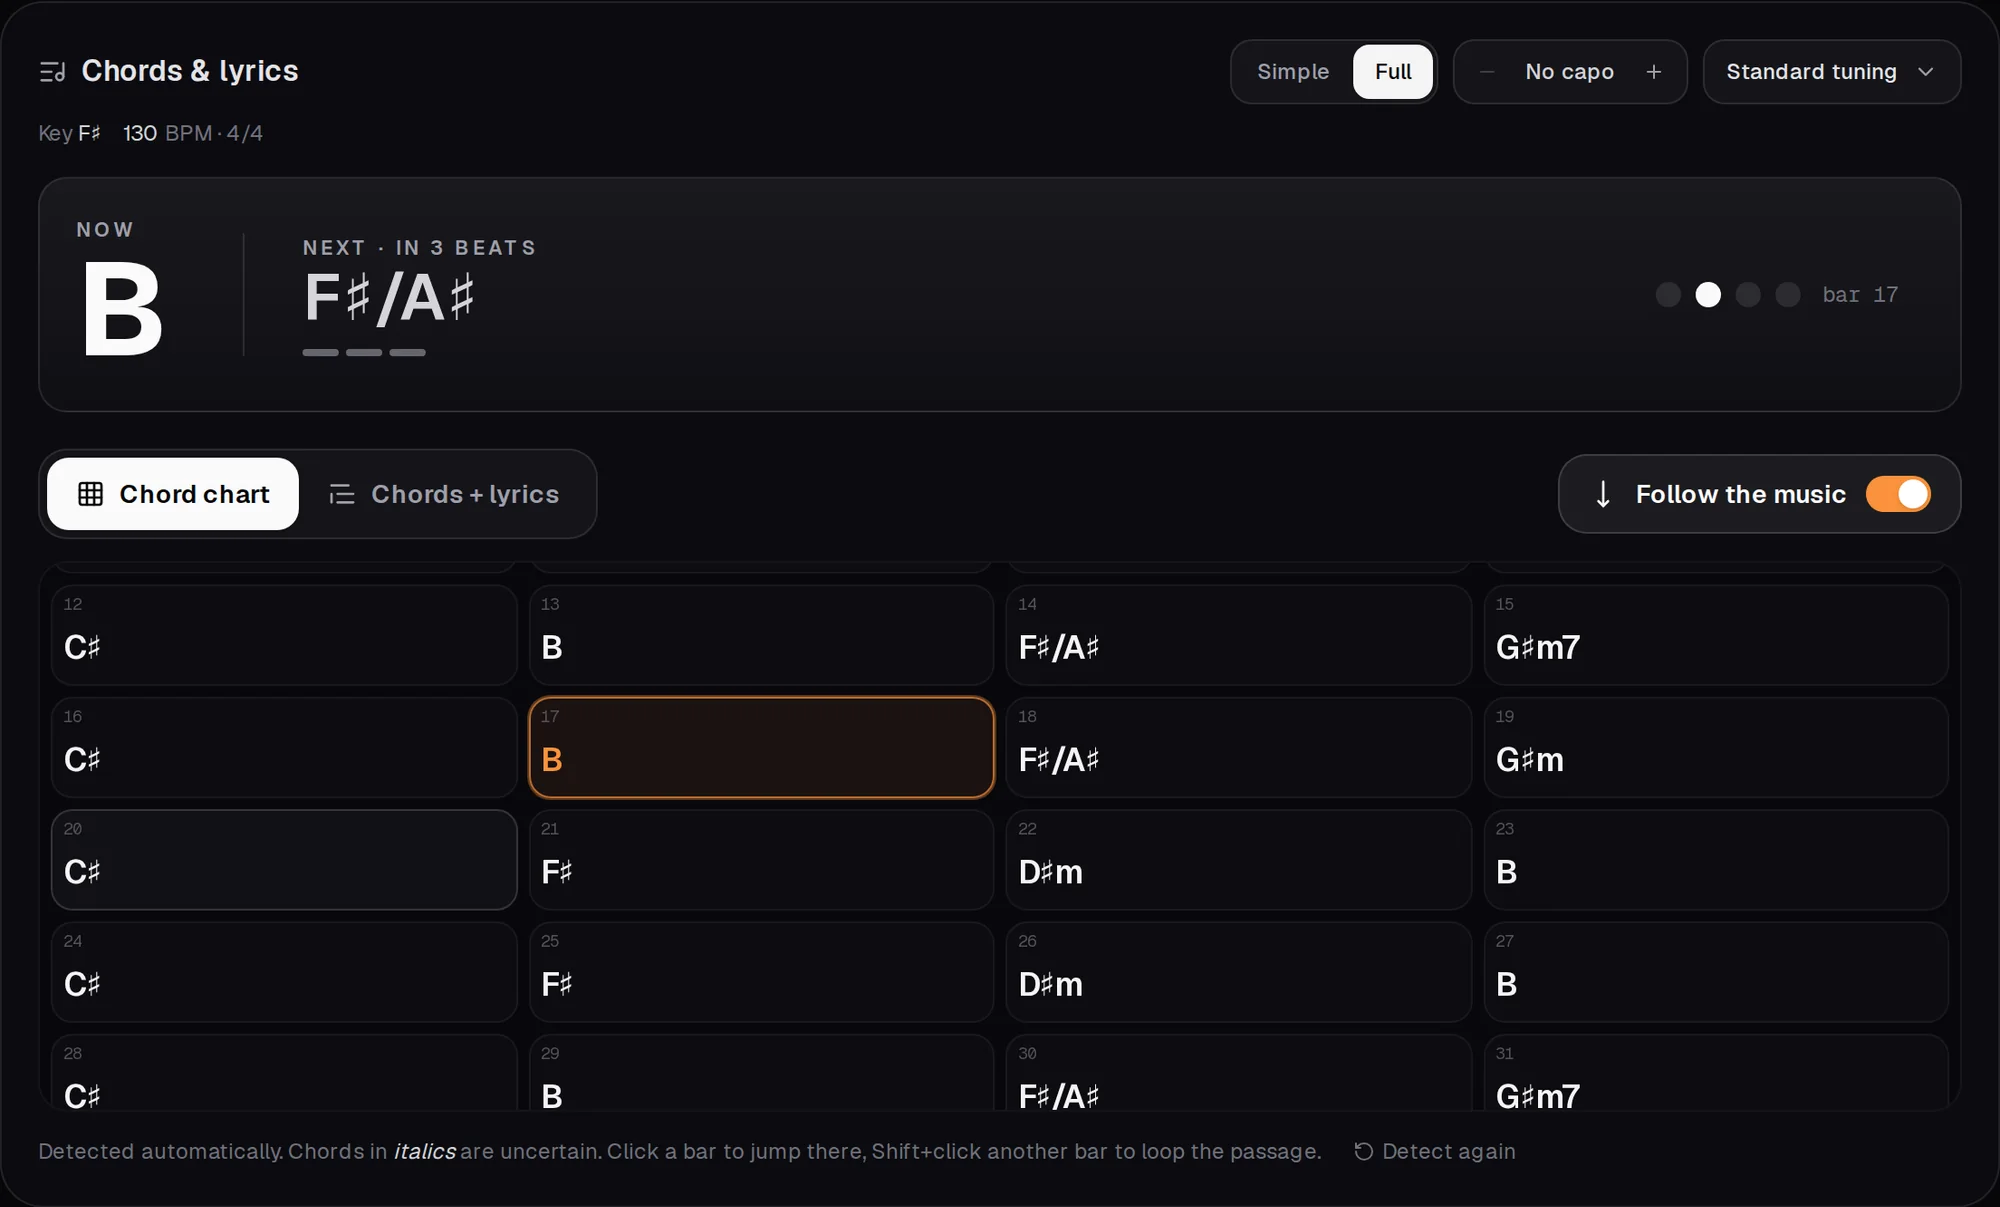Select bar 14 F♯/A♯
Viewport: 2000px width, 1207px height.
tap(1238, 635)
